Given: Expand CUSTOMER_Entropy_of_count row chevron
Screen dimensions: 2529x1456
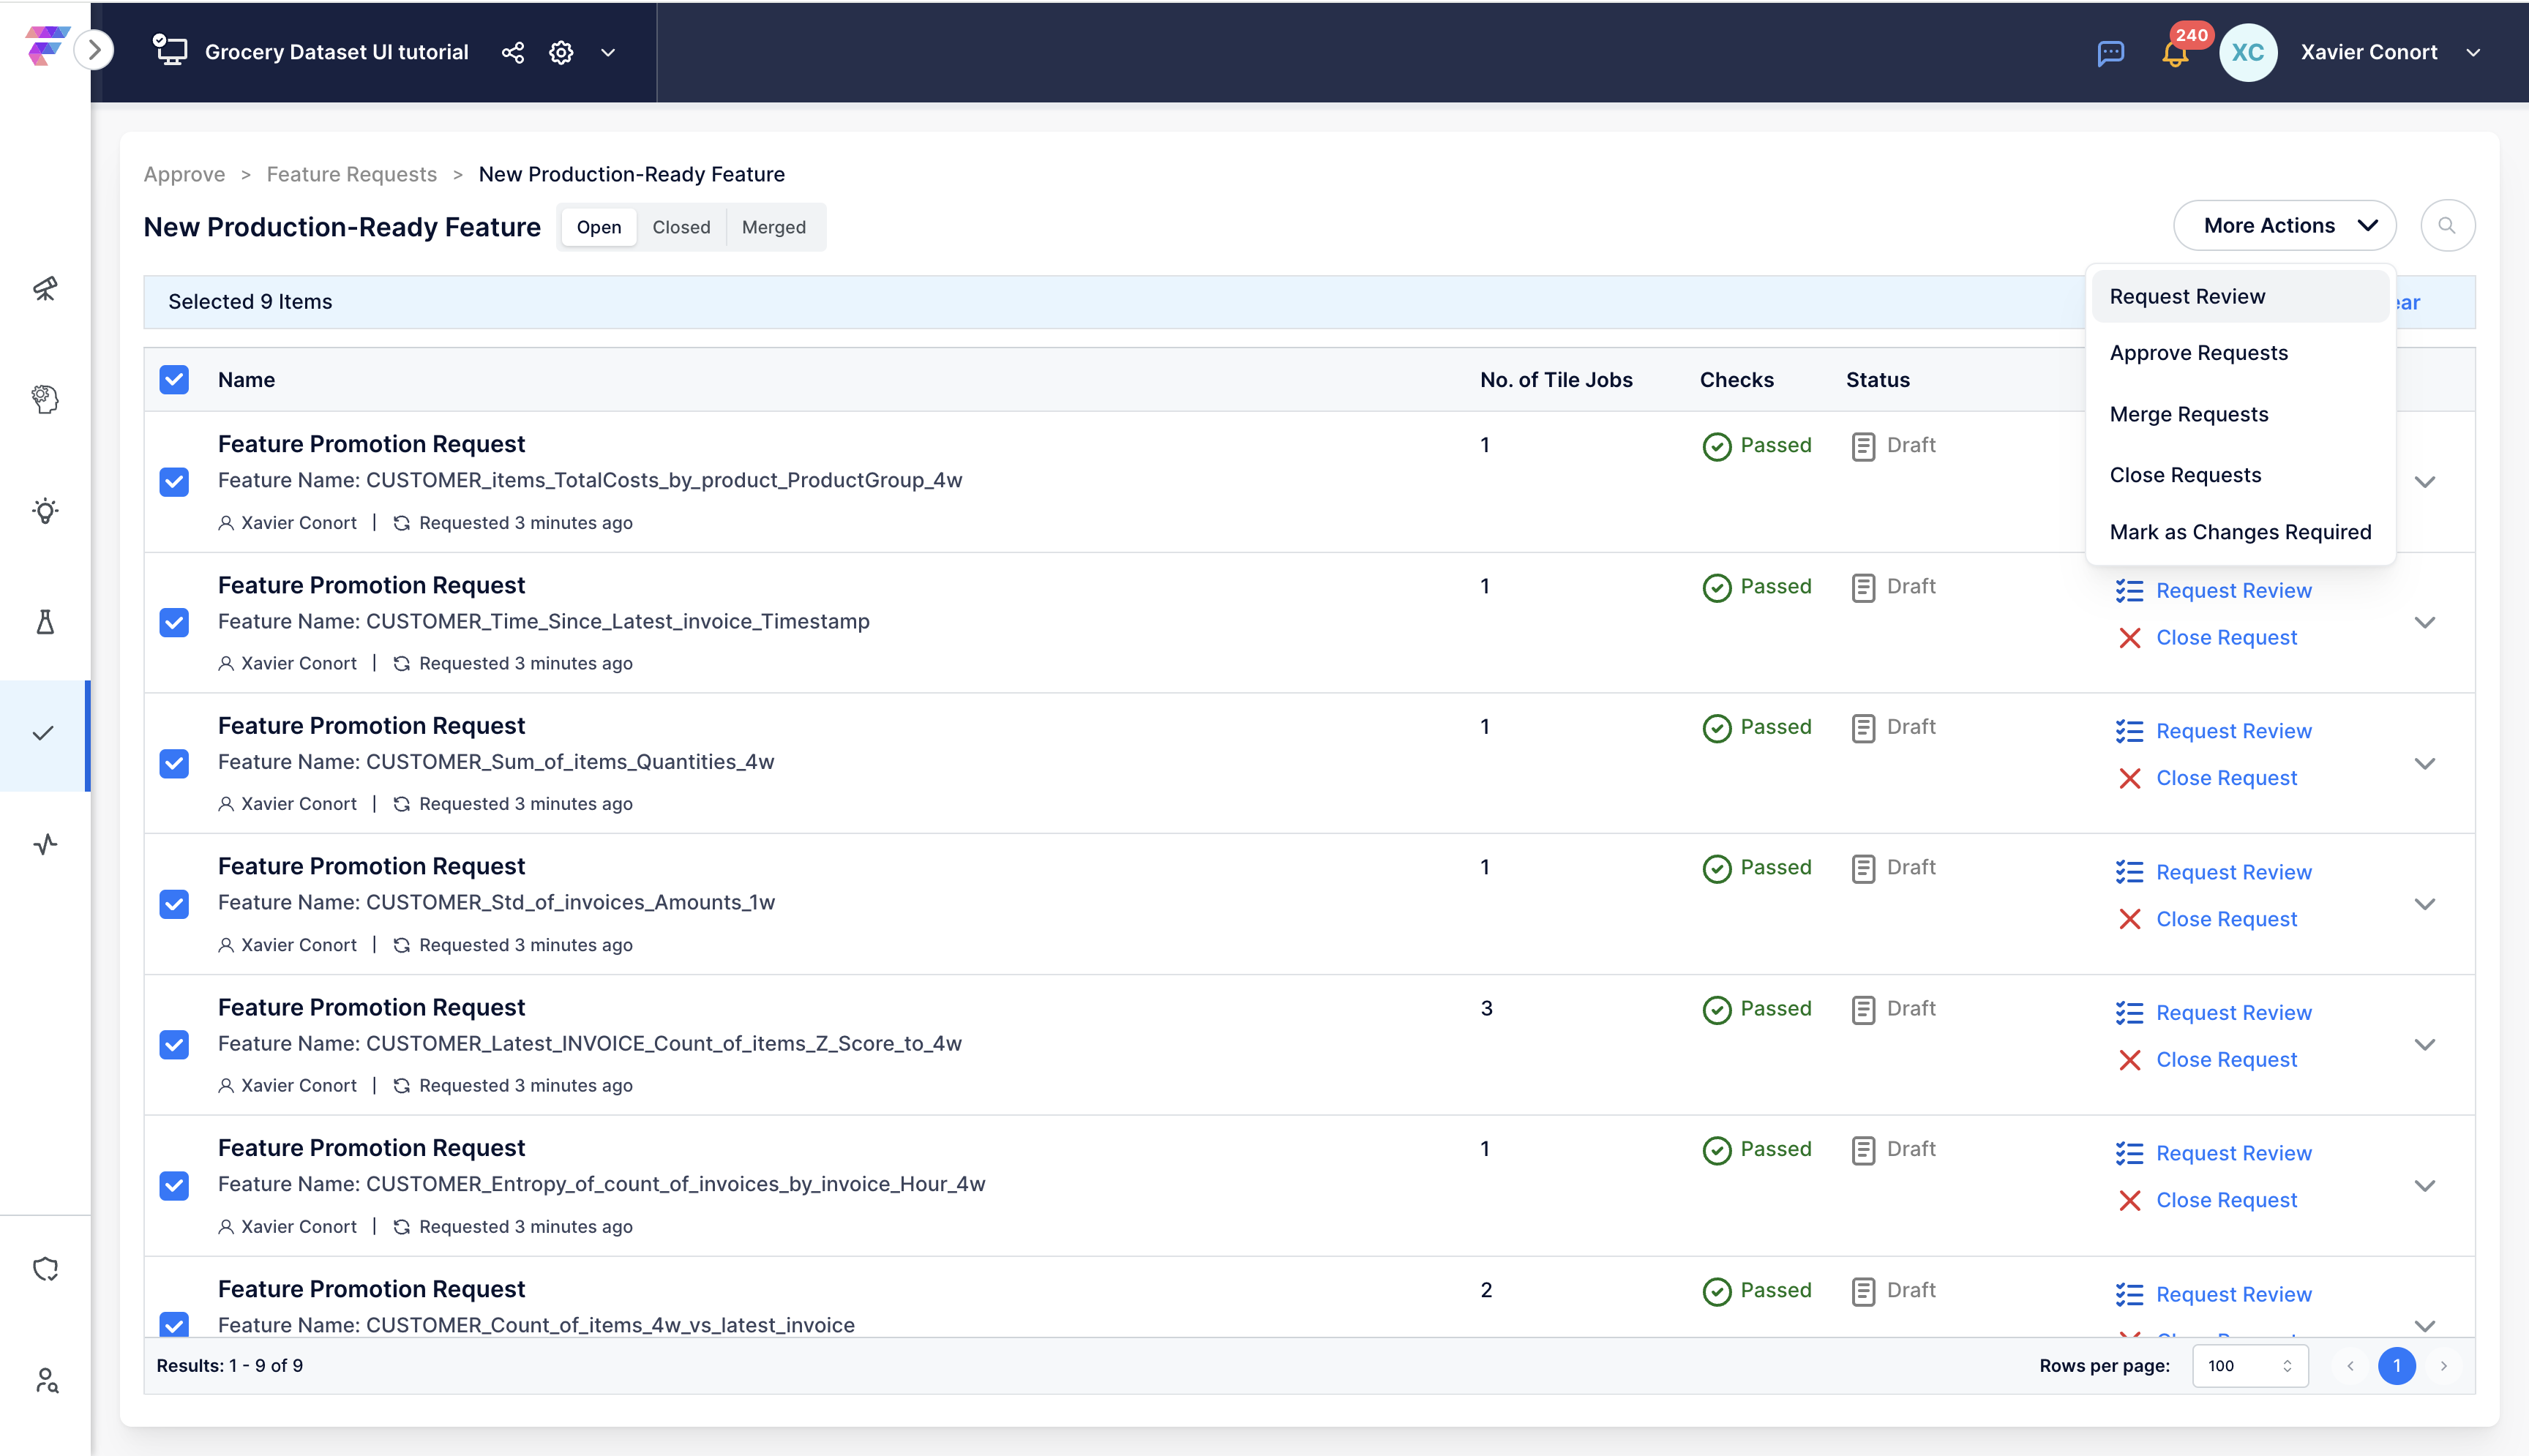Looking at the screenshot, I should (x=2424, y=1186).
